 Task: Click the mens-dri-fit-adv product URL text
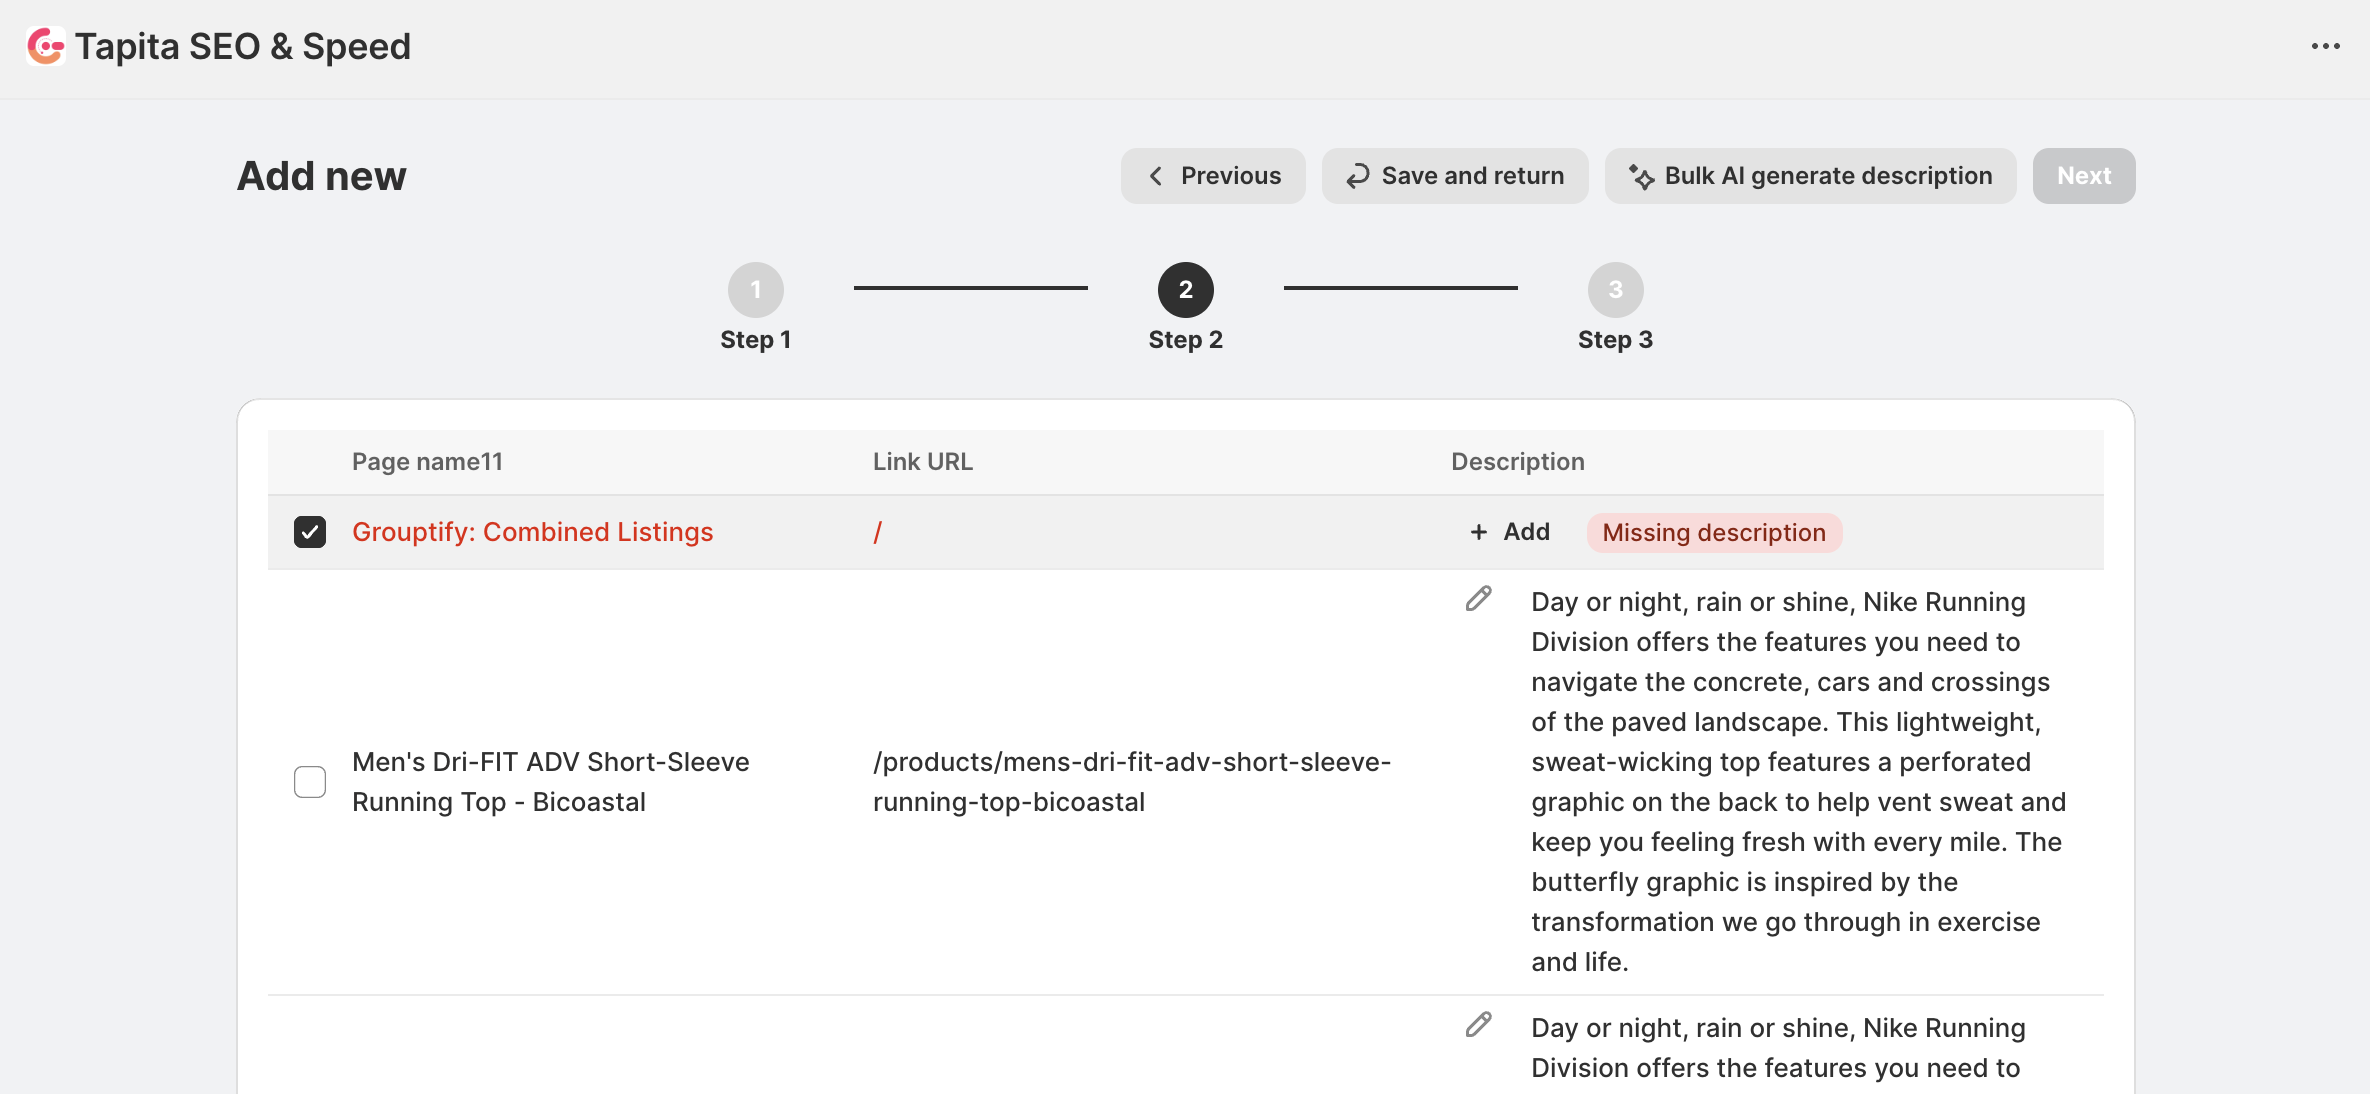coord(1131,782)
